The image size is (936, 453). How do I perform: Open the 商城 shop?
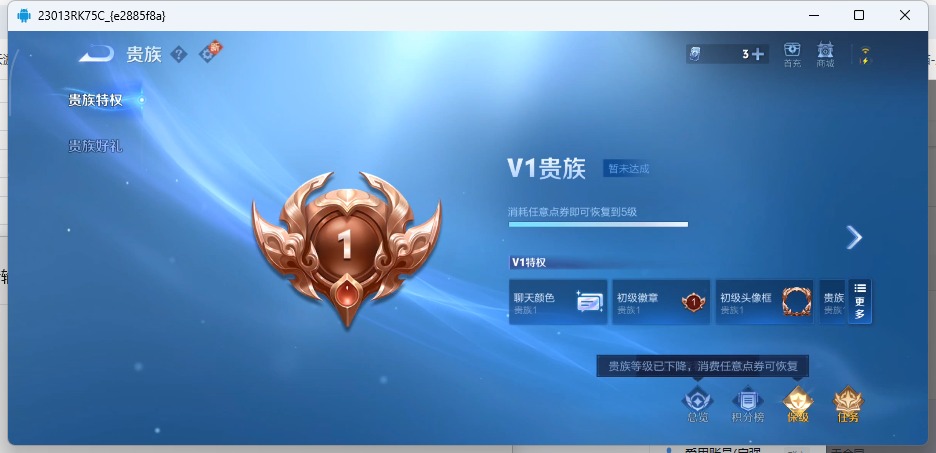click(825, 54)
